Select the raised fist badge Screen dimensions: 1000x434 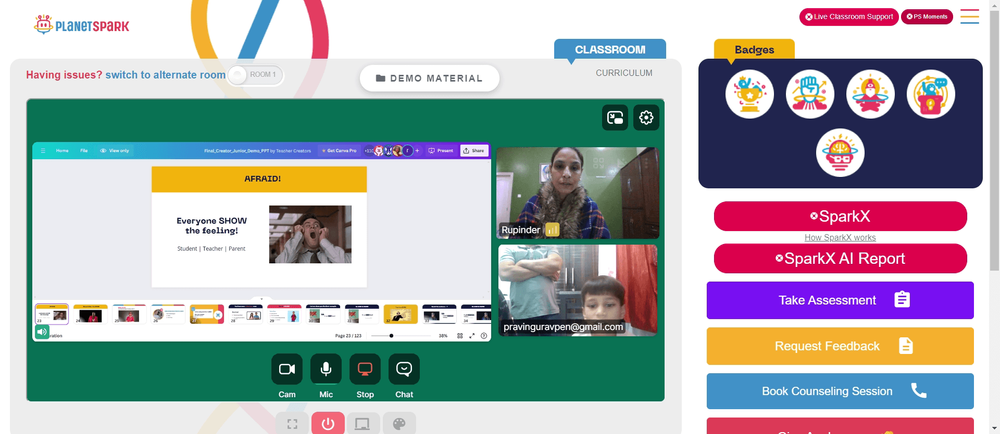click(x=810, y=94)
